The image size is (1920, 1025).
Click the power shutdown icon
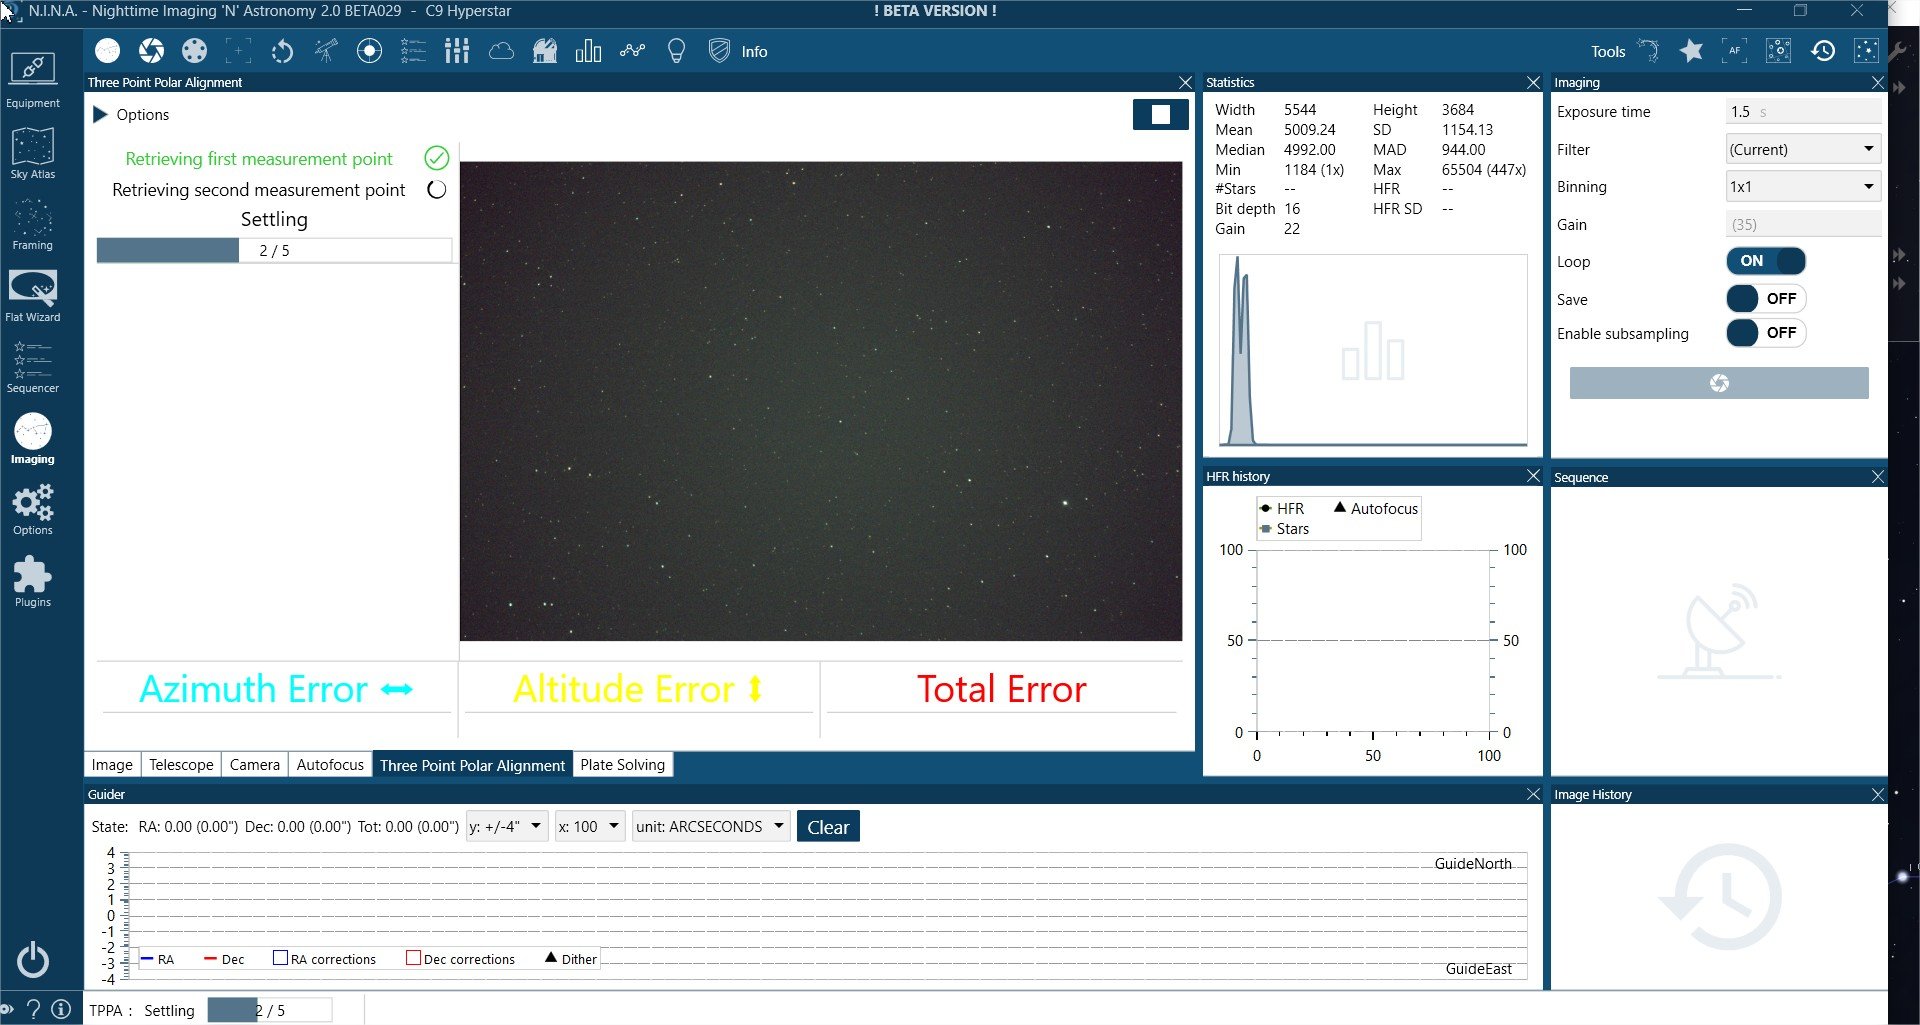pyautogui.click(x=33, y=959)
